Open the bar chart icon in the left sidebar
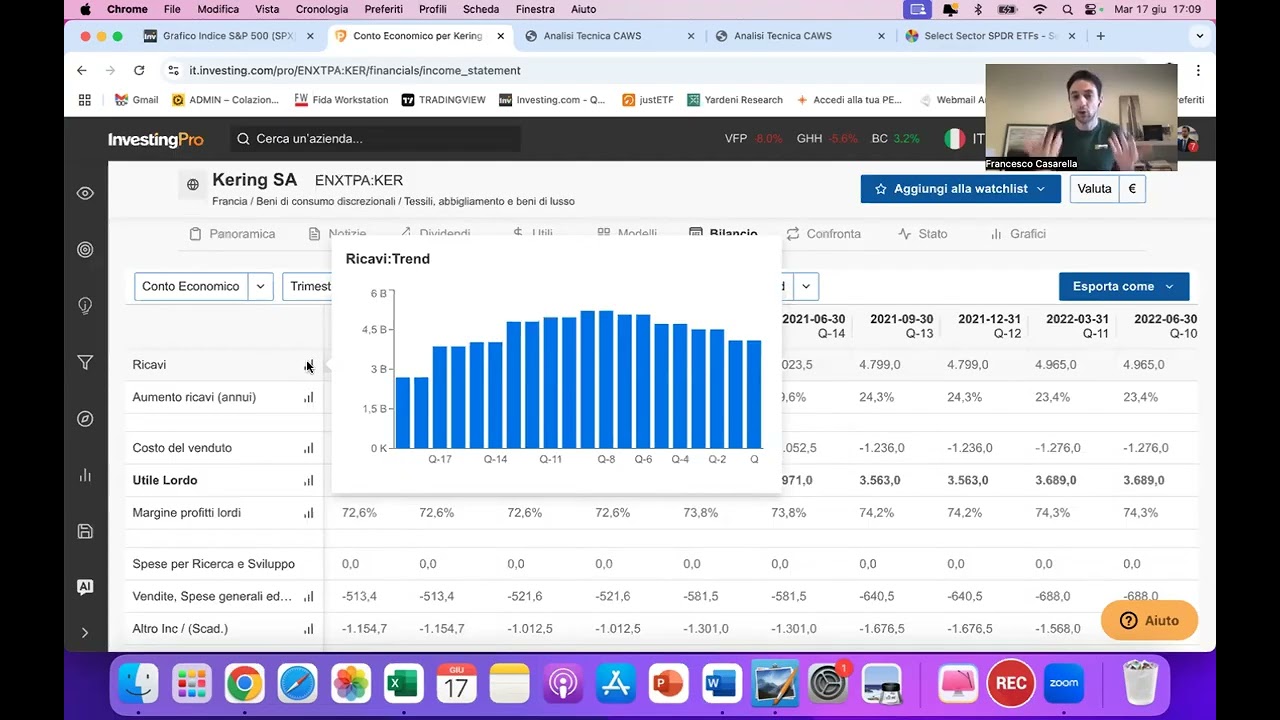The width and height of the screenshot is (1280, 720). point(85,475)
